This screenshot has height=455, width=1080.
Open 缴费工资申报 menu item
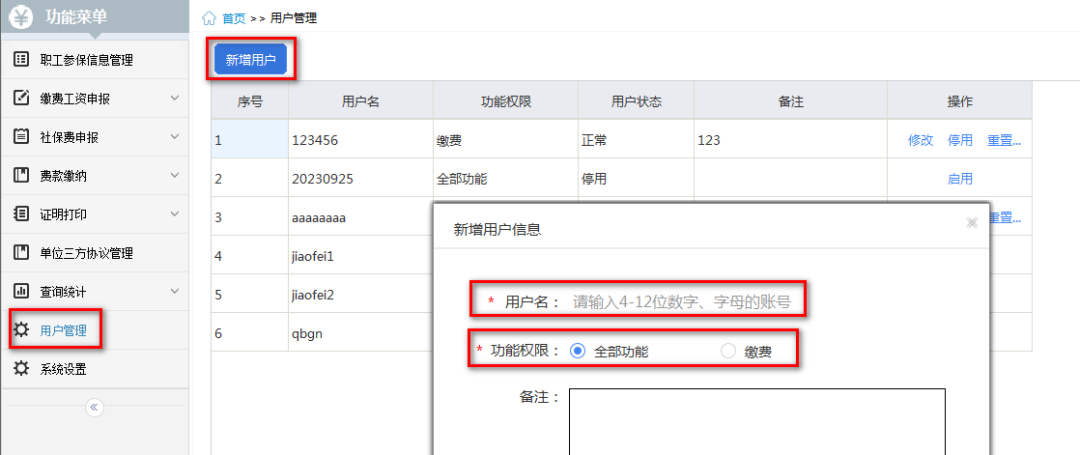pyautogui.click(x=94, y=98)
